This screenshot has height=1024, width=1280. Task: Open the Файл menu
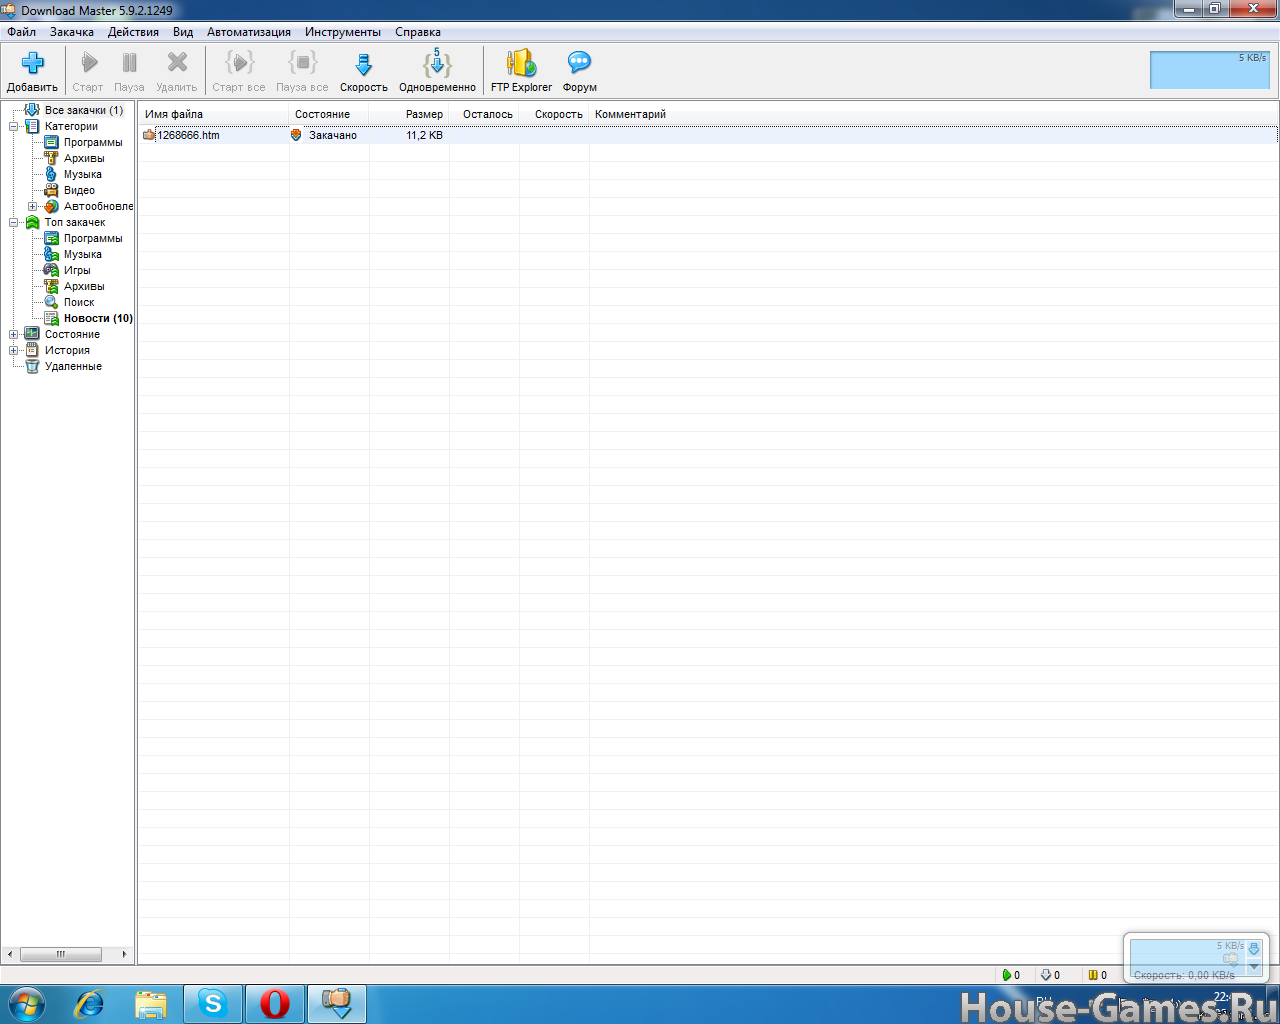click(21, 32)
